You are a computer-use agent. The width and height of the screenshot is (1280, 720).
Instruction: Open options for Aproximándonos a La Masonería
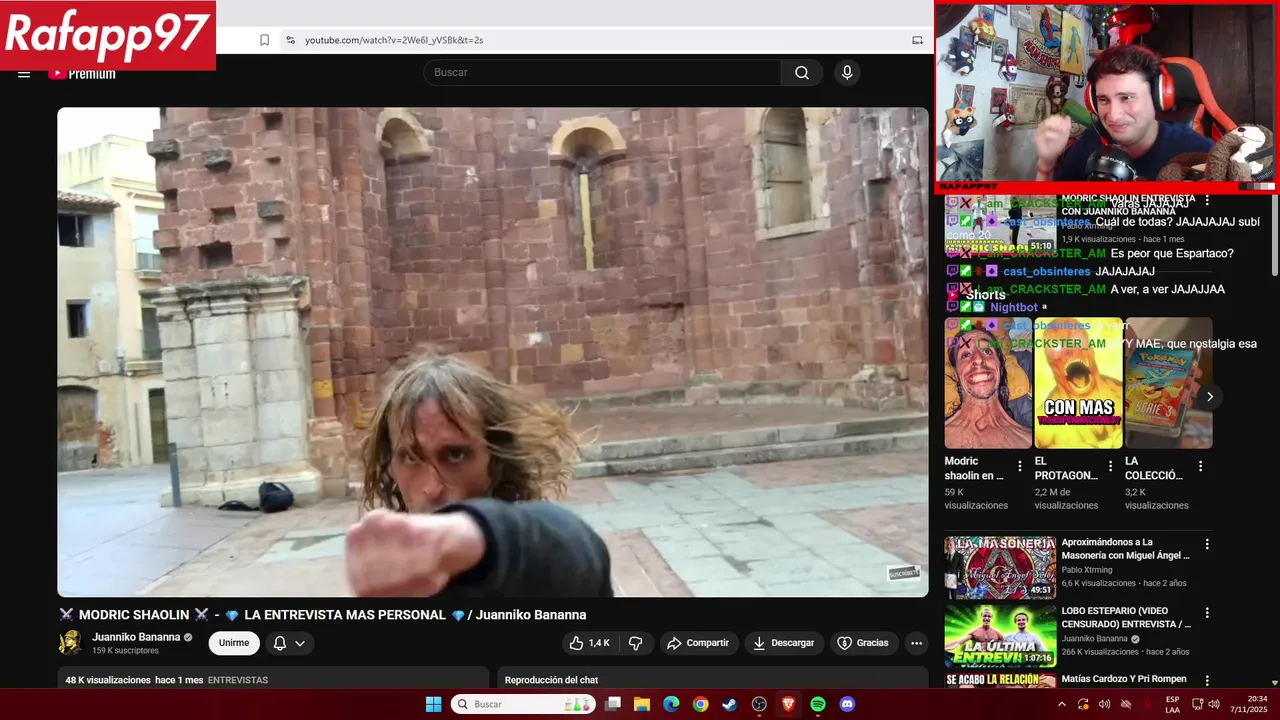[1207, 545]
